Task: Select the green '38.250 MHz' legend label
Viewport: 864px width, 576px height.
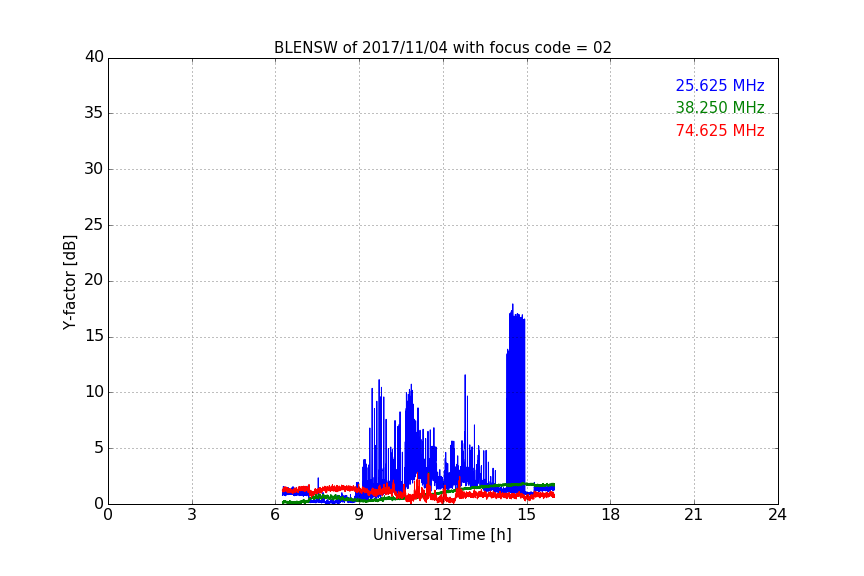Action: point(720,107)
